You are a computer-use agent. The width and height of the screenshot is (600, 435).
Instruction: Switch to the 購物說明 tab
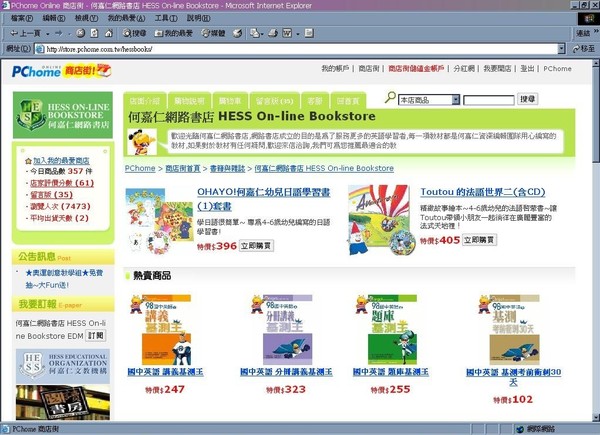pos(189,101)
